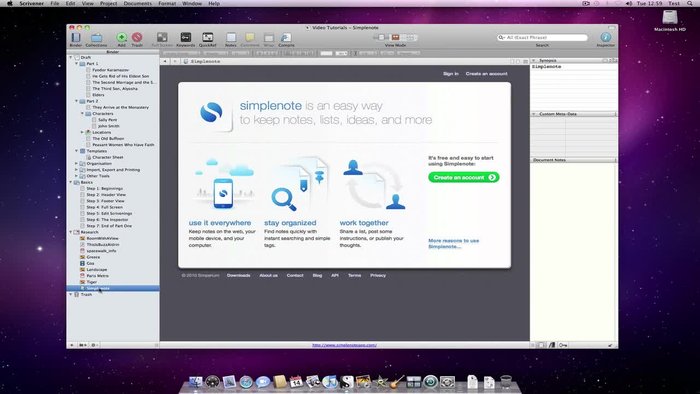Select Sally Pent character document
Image resolution: width=700 pixels, height=394 pixels.
(107, 120)
